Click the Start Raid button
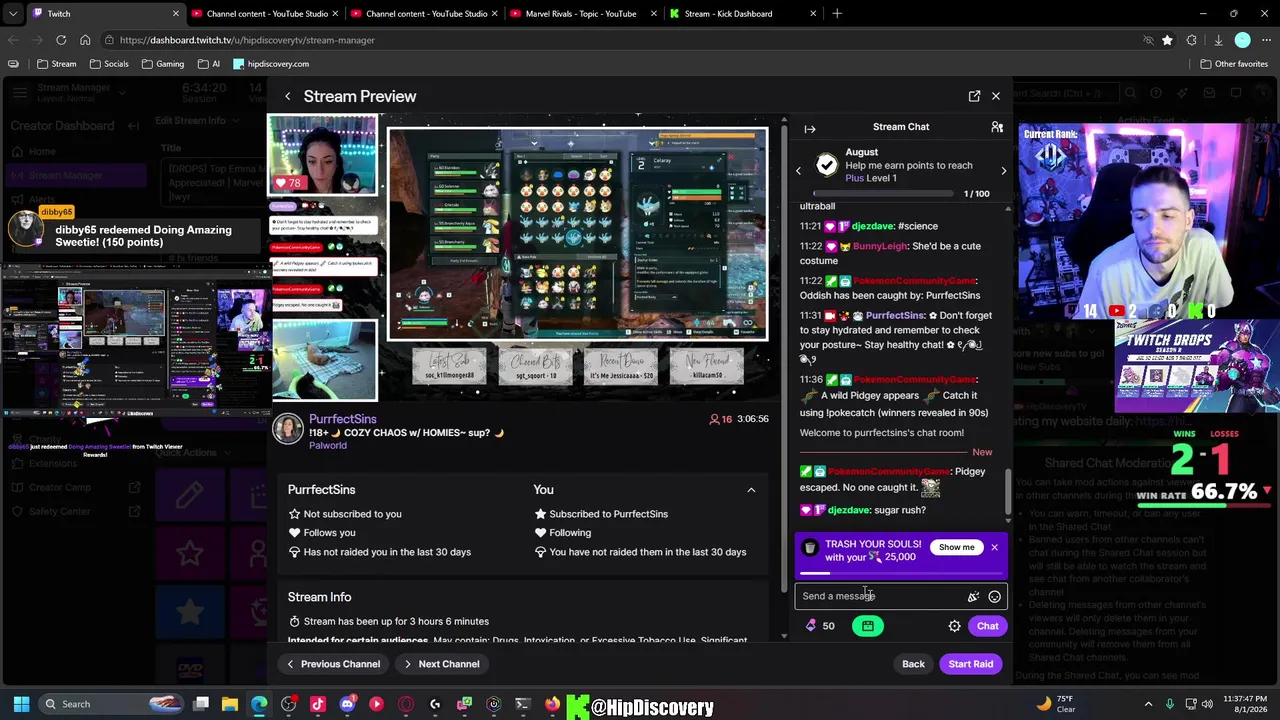The width and height of the screenshot is (1280, 720). coord(971,664)
